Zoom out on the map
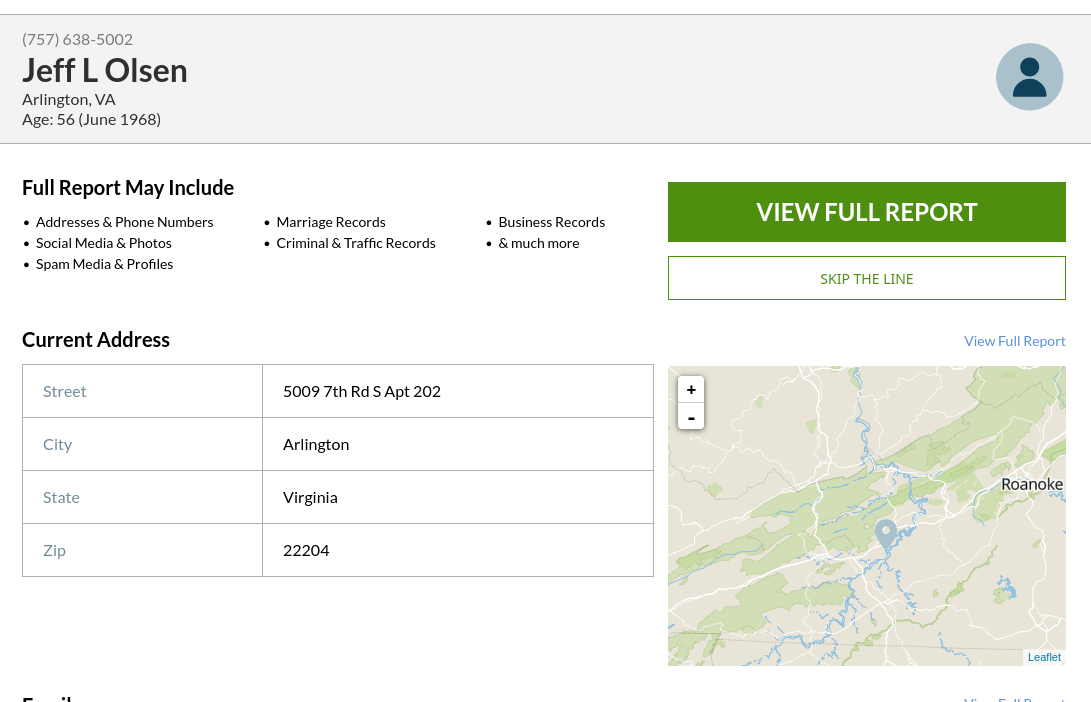 pyautogui.click(x=691, y=417)
